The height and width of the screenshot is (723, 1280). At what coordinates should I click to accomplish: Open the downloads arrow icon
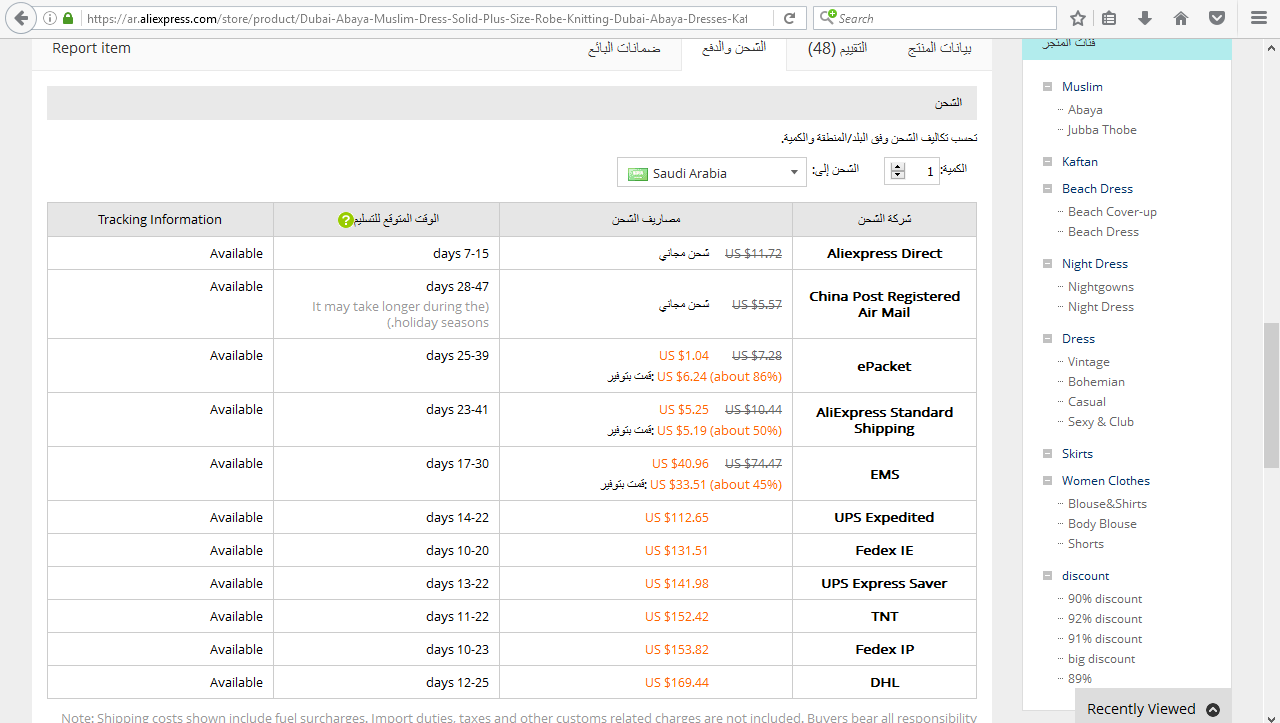(1145, 18)
